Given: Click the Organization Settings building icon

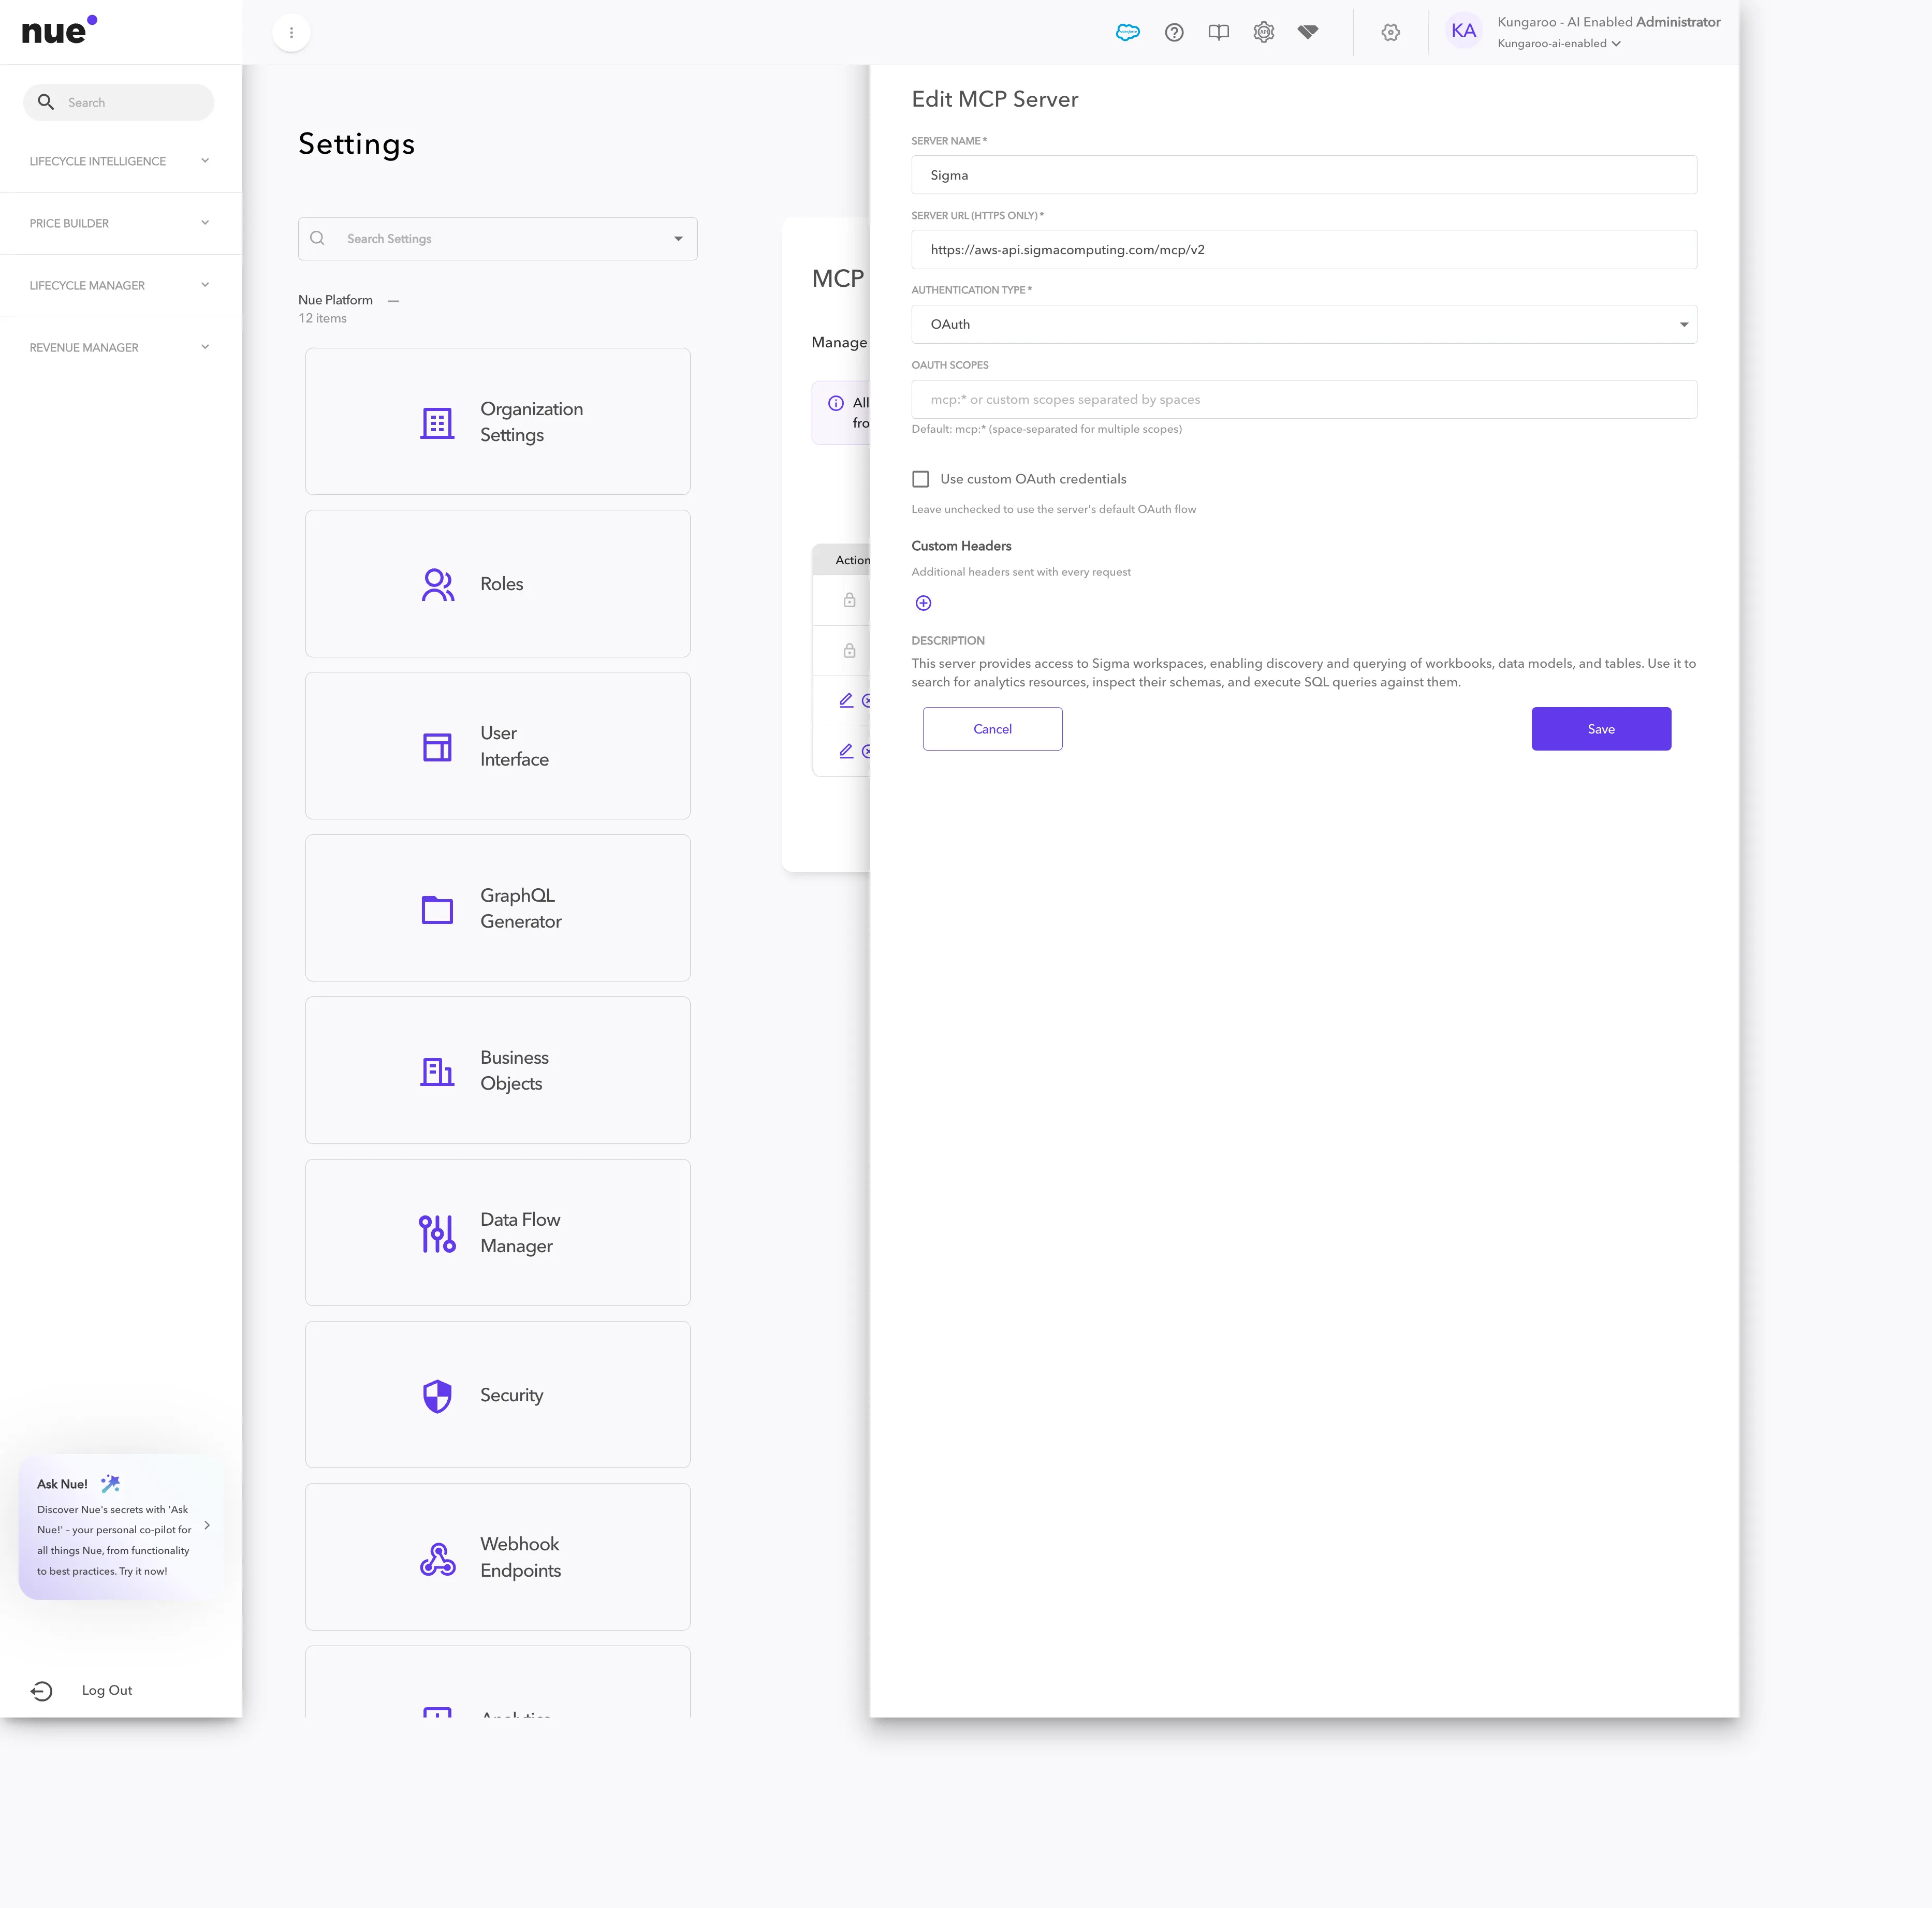Looking at the screenshot, I should pos(437,423).
